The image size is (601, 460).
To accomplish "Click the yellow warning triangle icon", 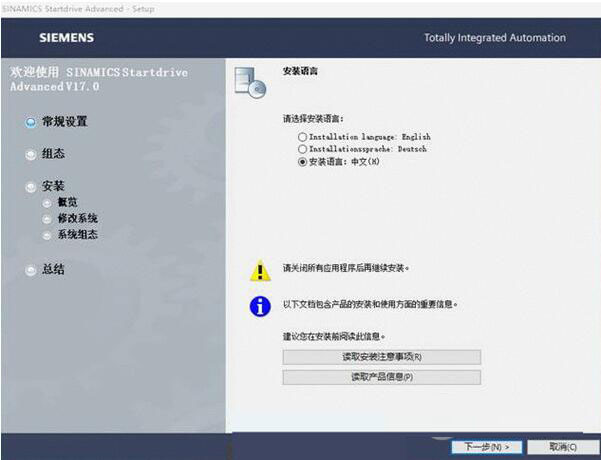I will 260,271.
